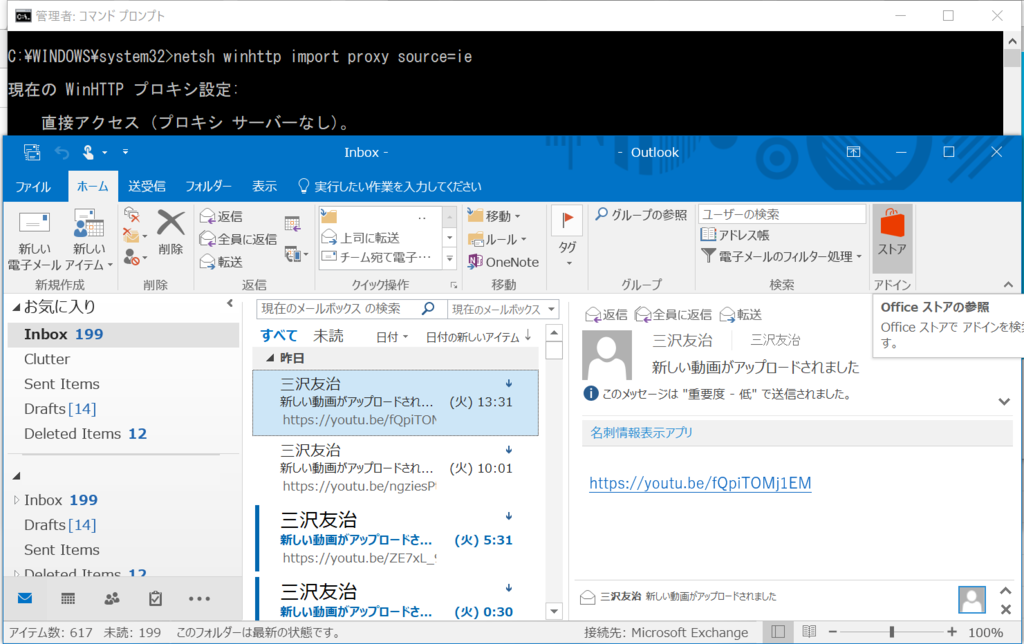Click reading pane 全員に返信 button
Image resolution: width=1024 pixels, height=644 pixels.
tap(673, 315)
